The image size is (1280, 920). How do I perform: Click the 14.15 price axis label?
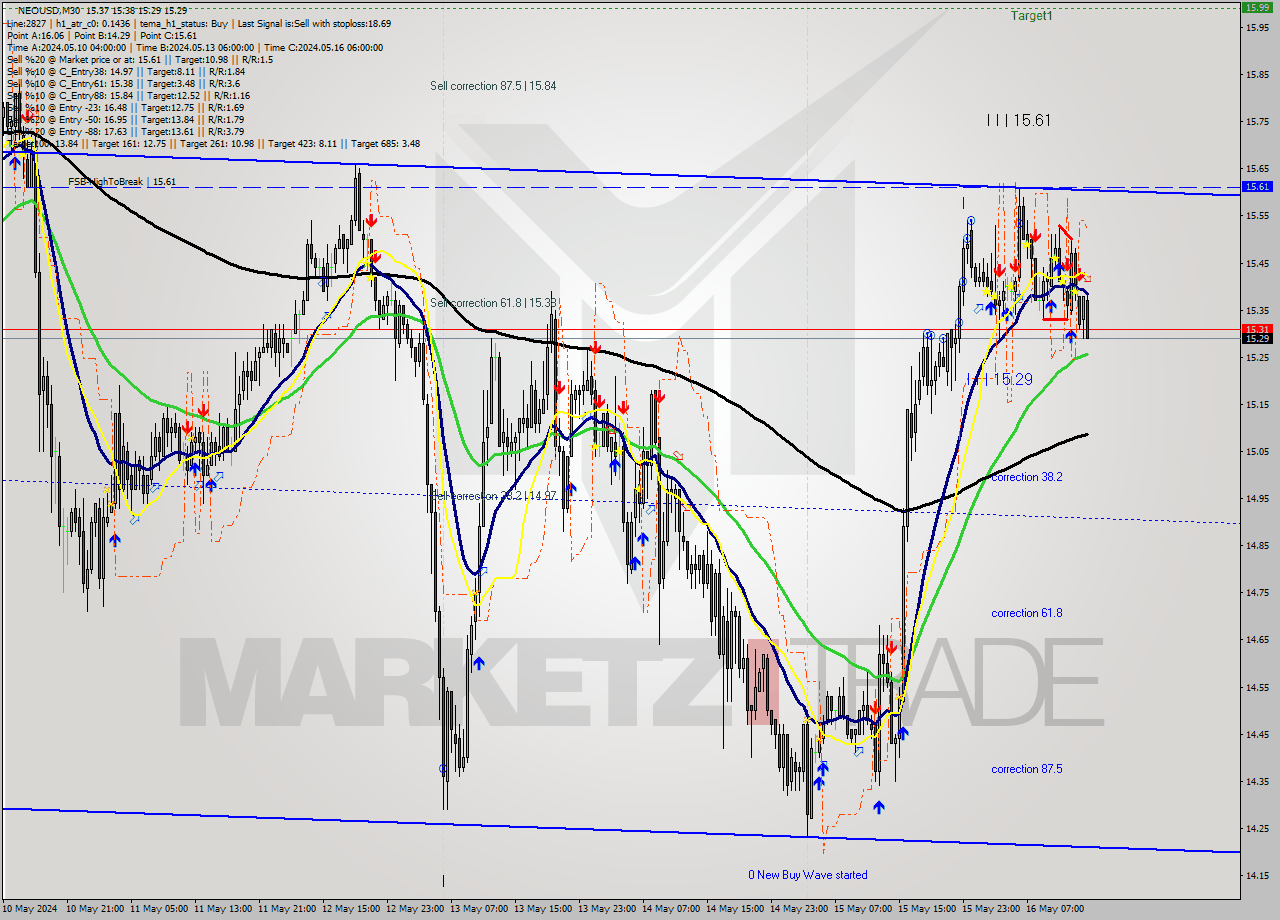pos(1257,876)
